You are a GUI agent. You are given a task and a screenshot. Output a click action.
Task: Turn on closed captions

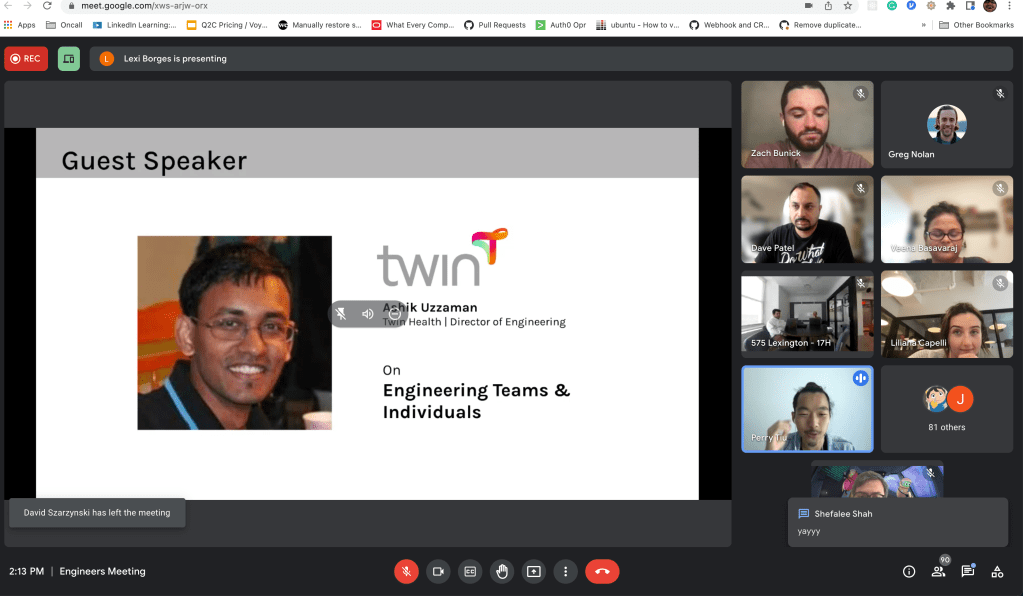[x=470, y=571]
